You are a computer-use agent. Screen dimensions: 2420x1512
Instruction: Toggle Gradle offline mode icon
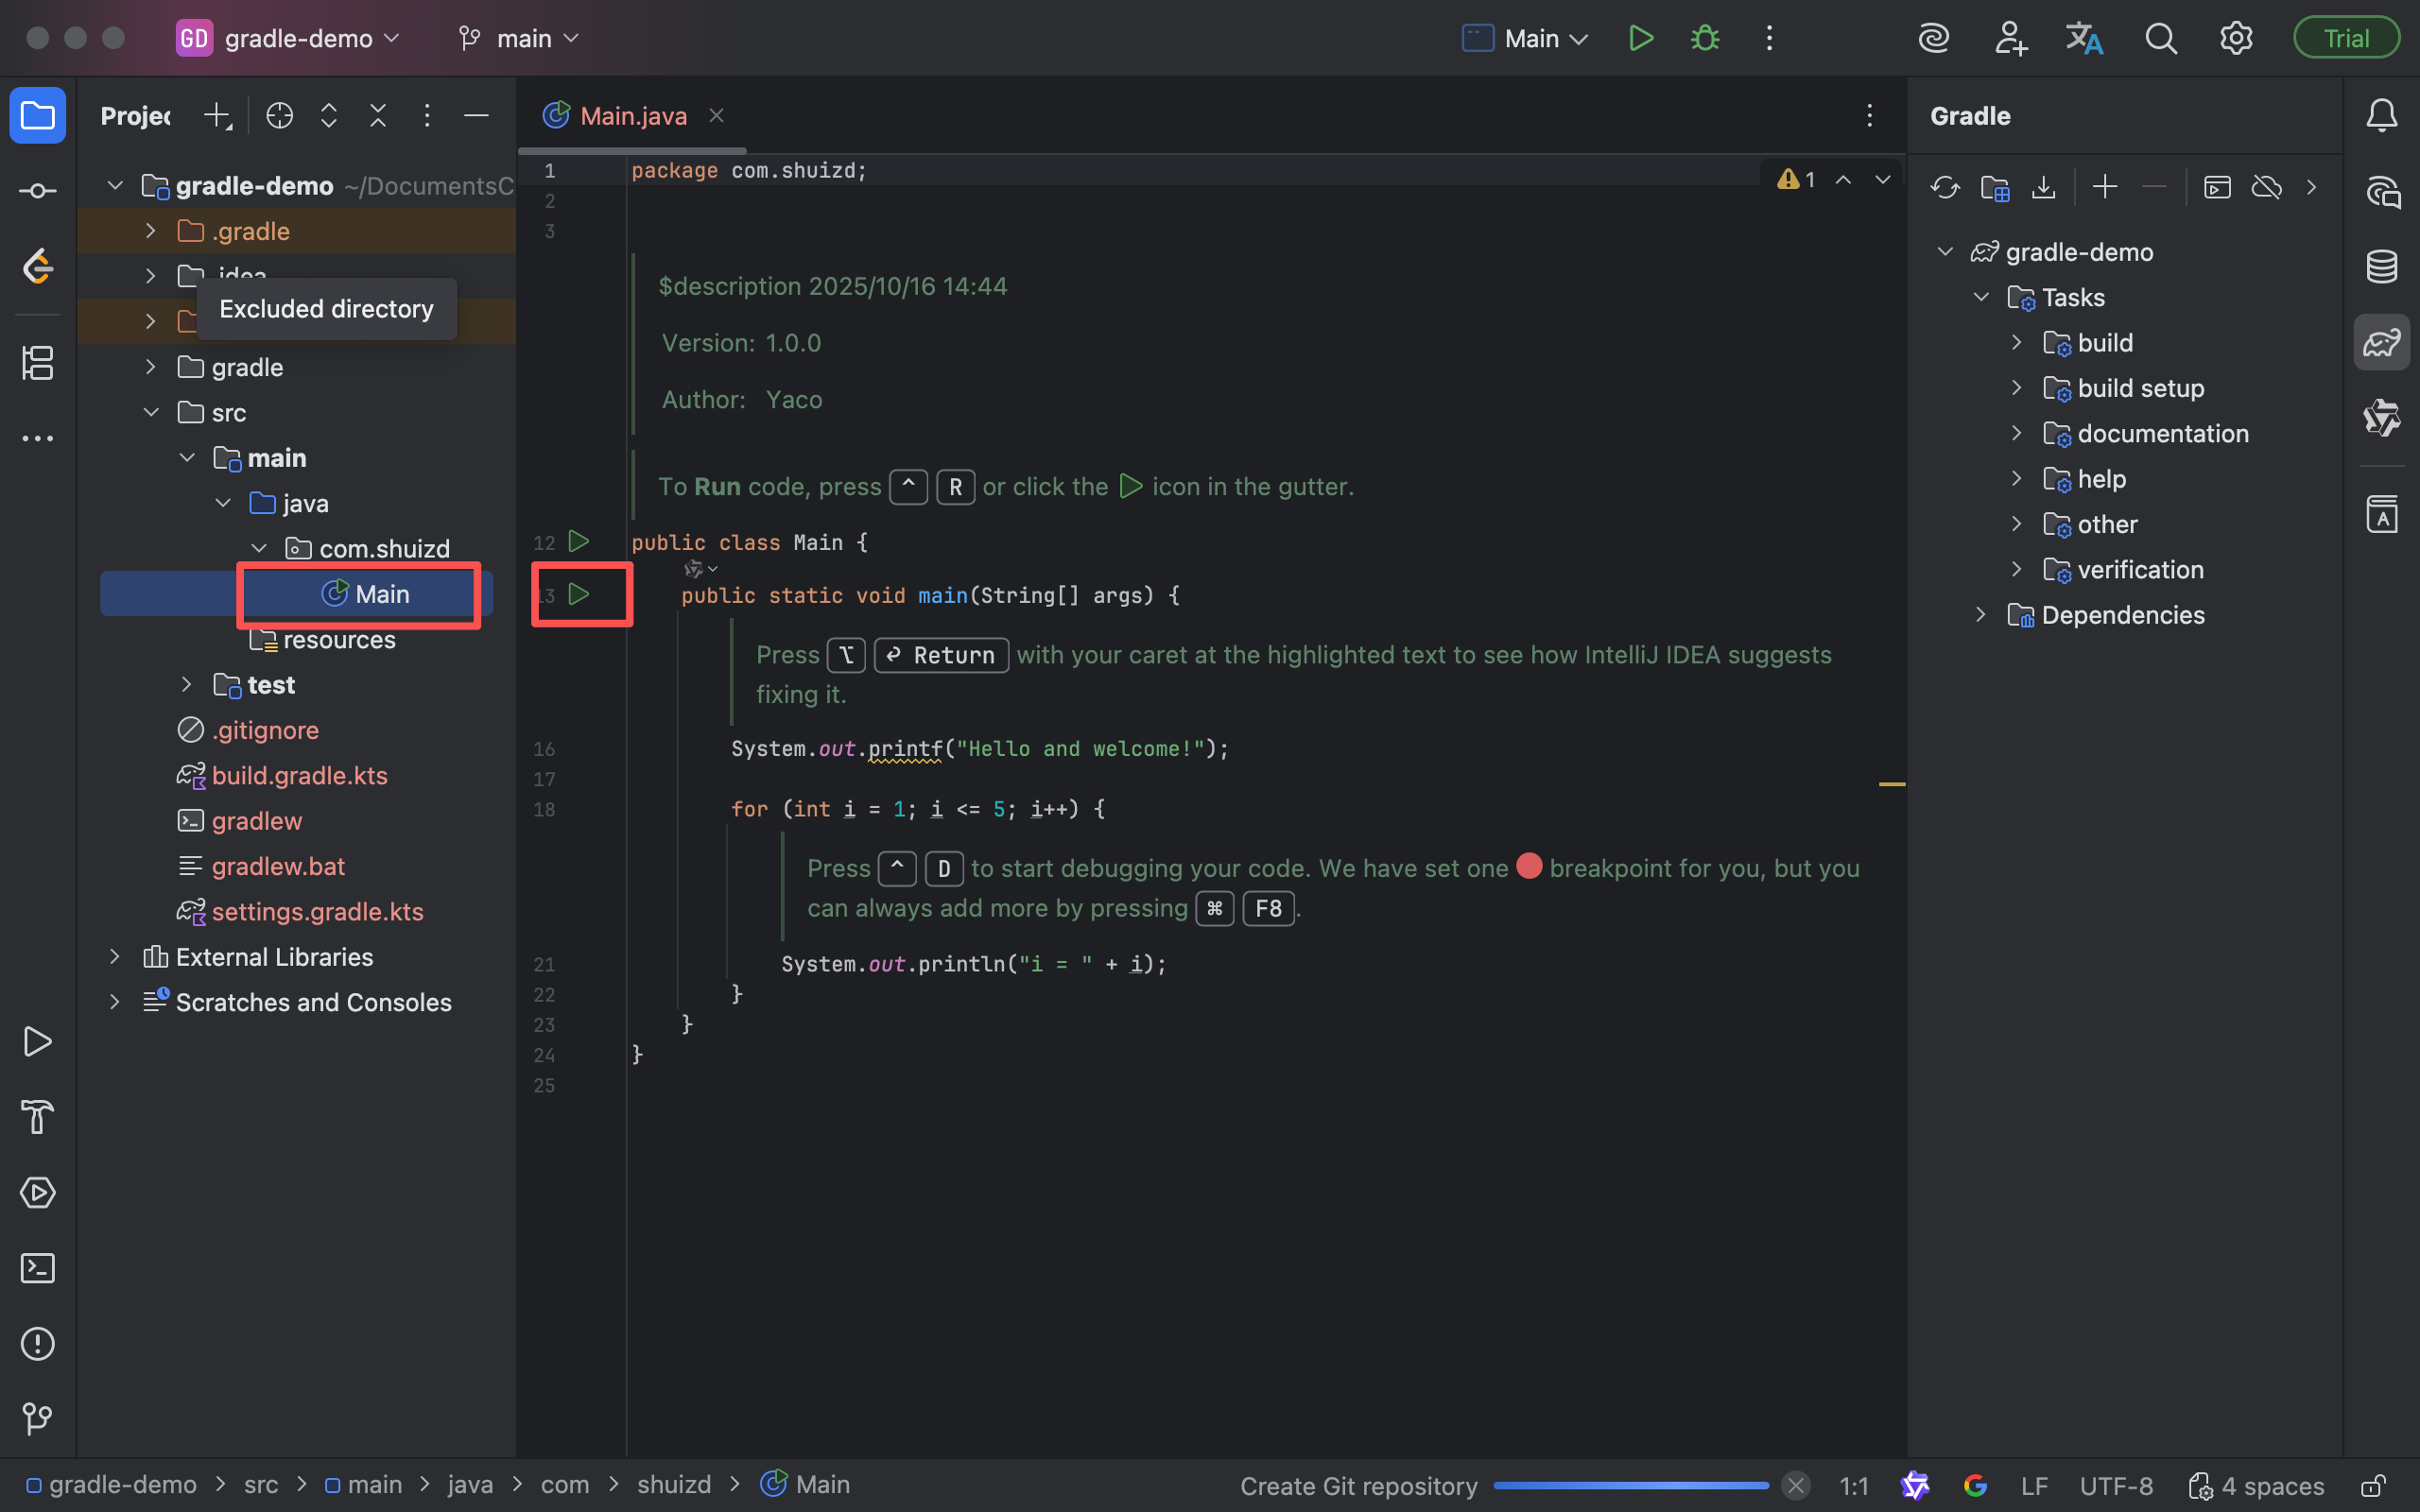tap(2266, 187)
